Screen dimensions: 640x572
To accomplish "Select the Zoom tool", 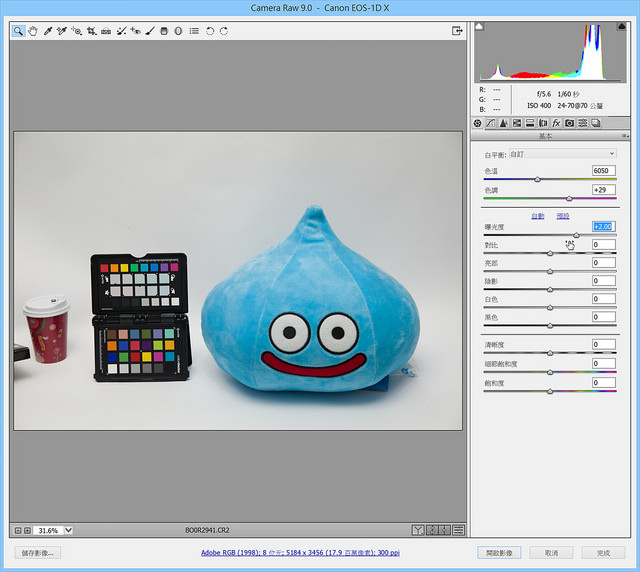I will pyautogui.click(x=18, y=31).
